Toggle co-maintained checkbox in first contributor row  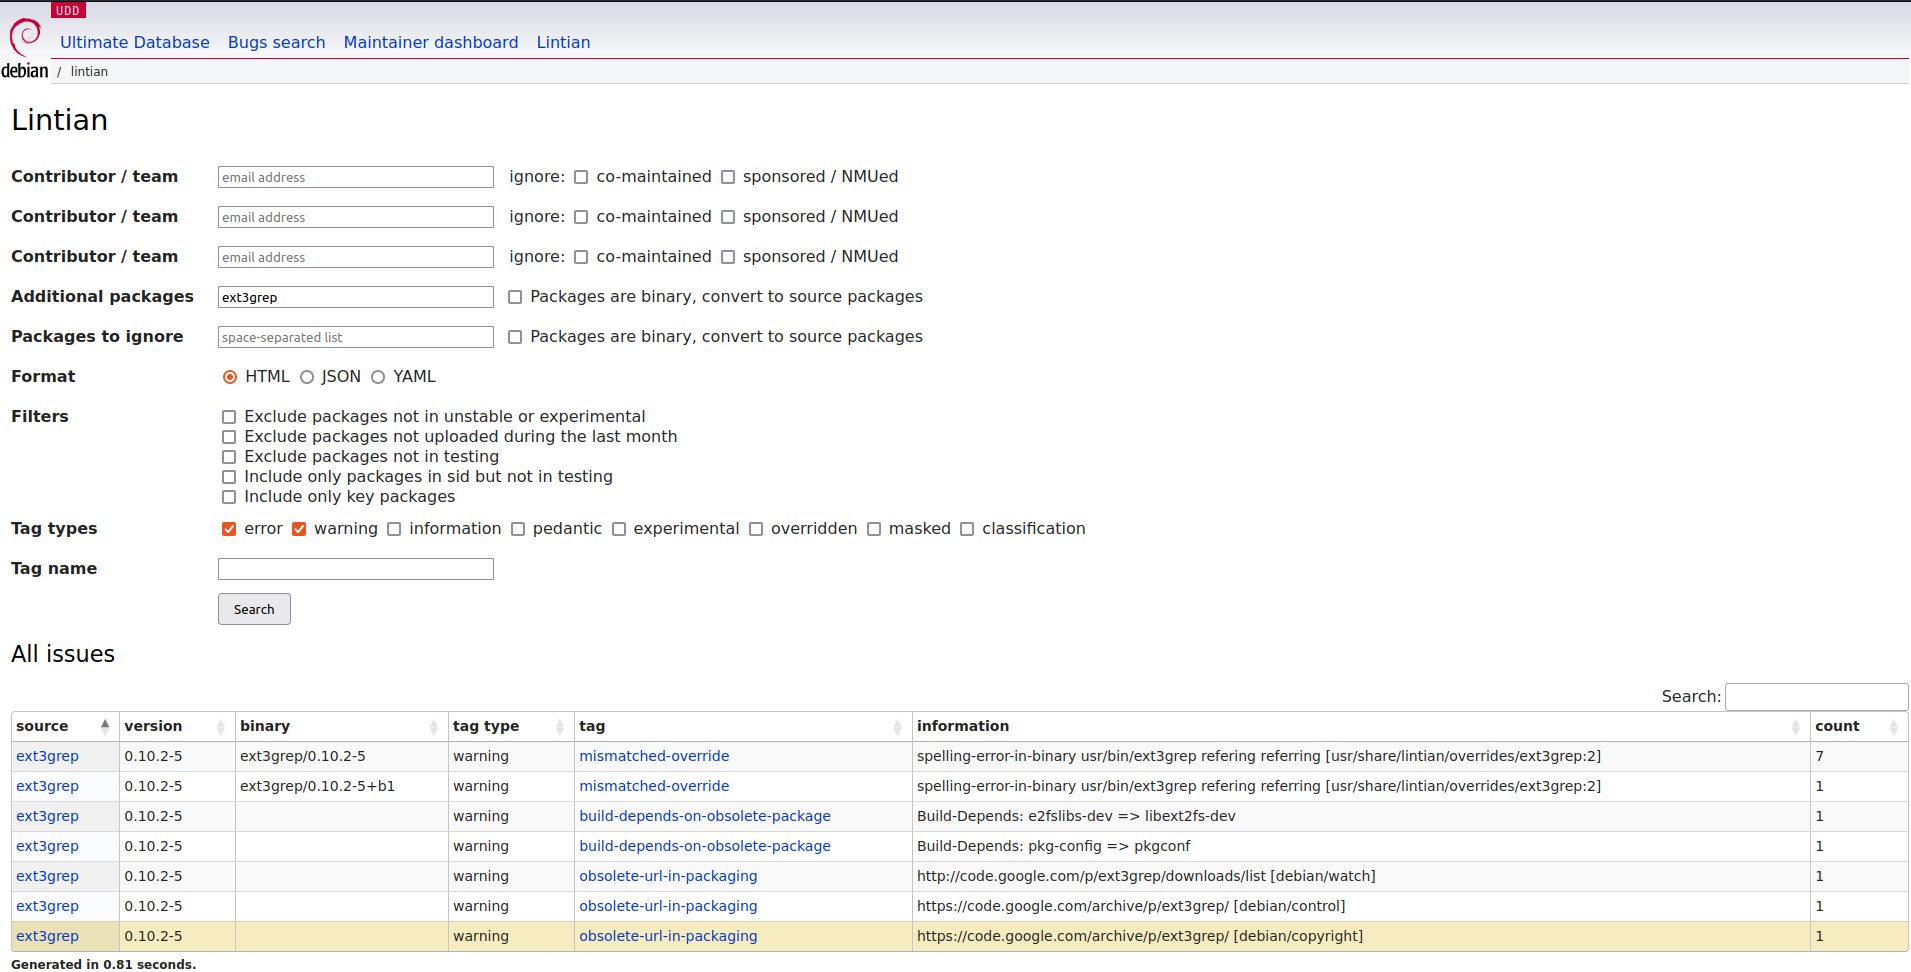[581, 177]
